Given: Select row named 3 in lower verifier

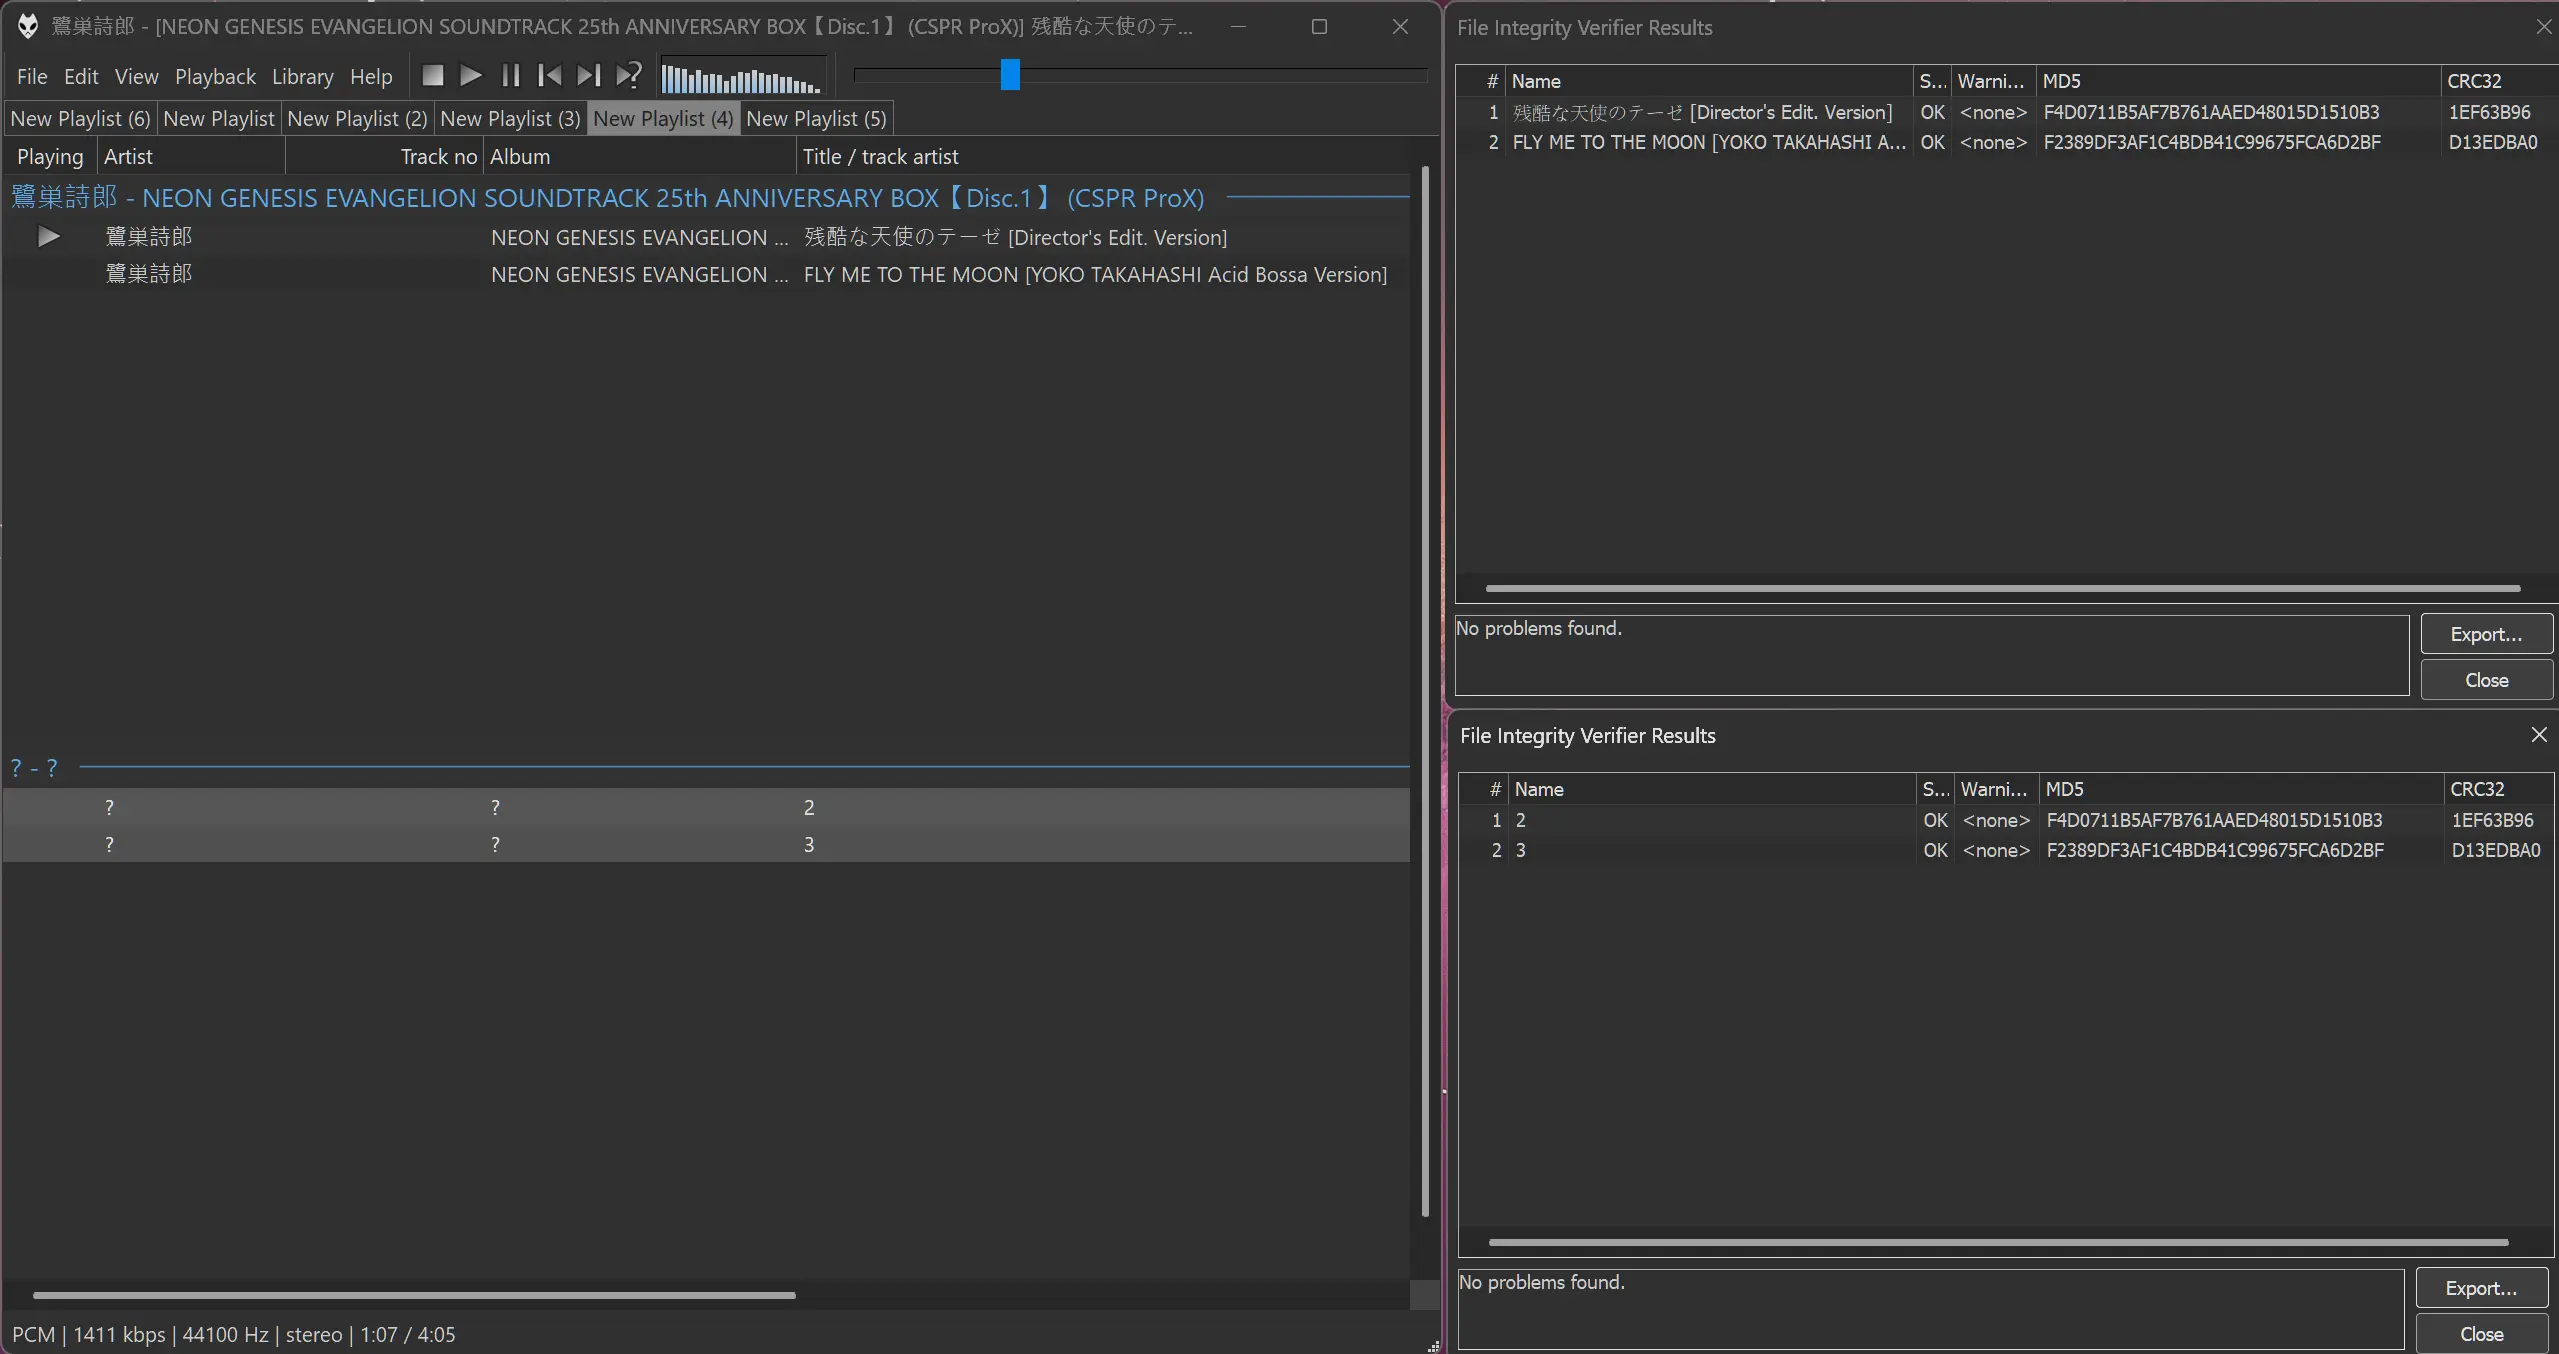Looking at the screenshot, I should click(x=2006, y=850).
